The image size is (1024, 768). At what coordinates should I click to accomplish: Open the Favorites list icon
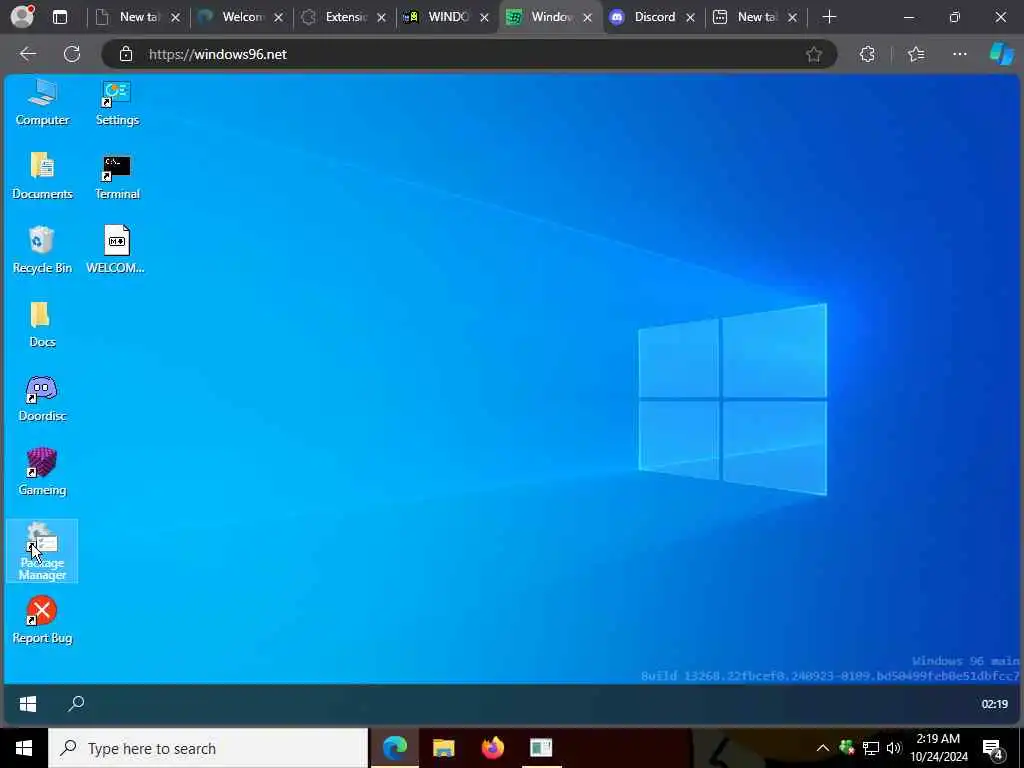point(916,54)
